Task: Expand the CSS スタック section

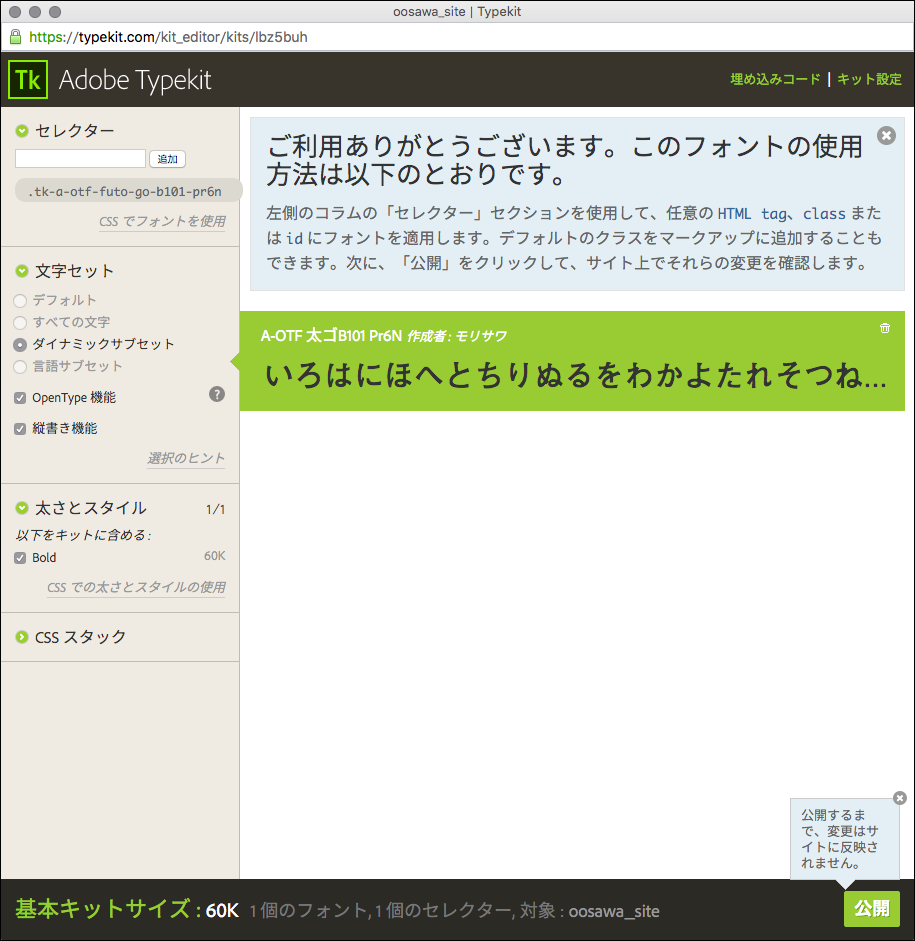Action: 22,637
